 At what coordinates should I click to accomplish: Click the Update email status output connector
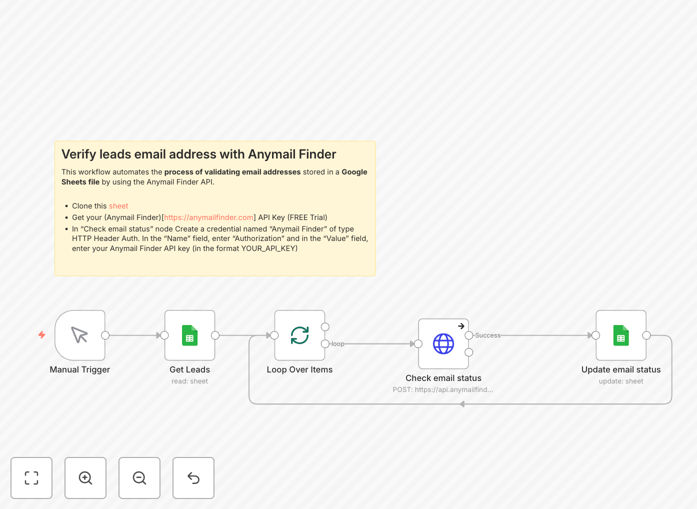(x=646, y=335)
